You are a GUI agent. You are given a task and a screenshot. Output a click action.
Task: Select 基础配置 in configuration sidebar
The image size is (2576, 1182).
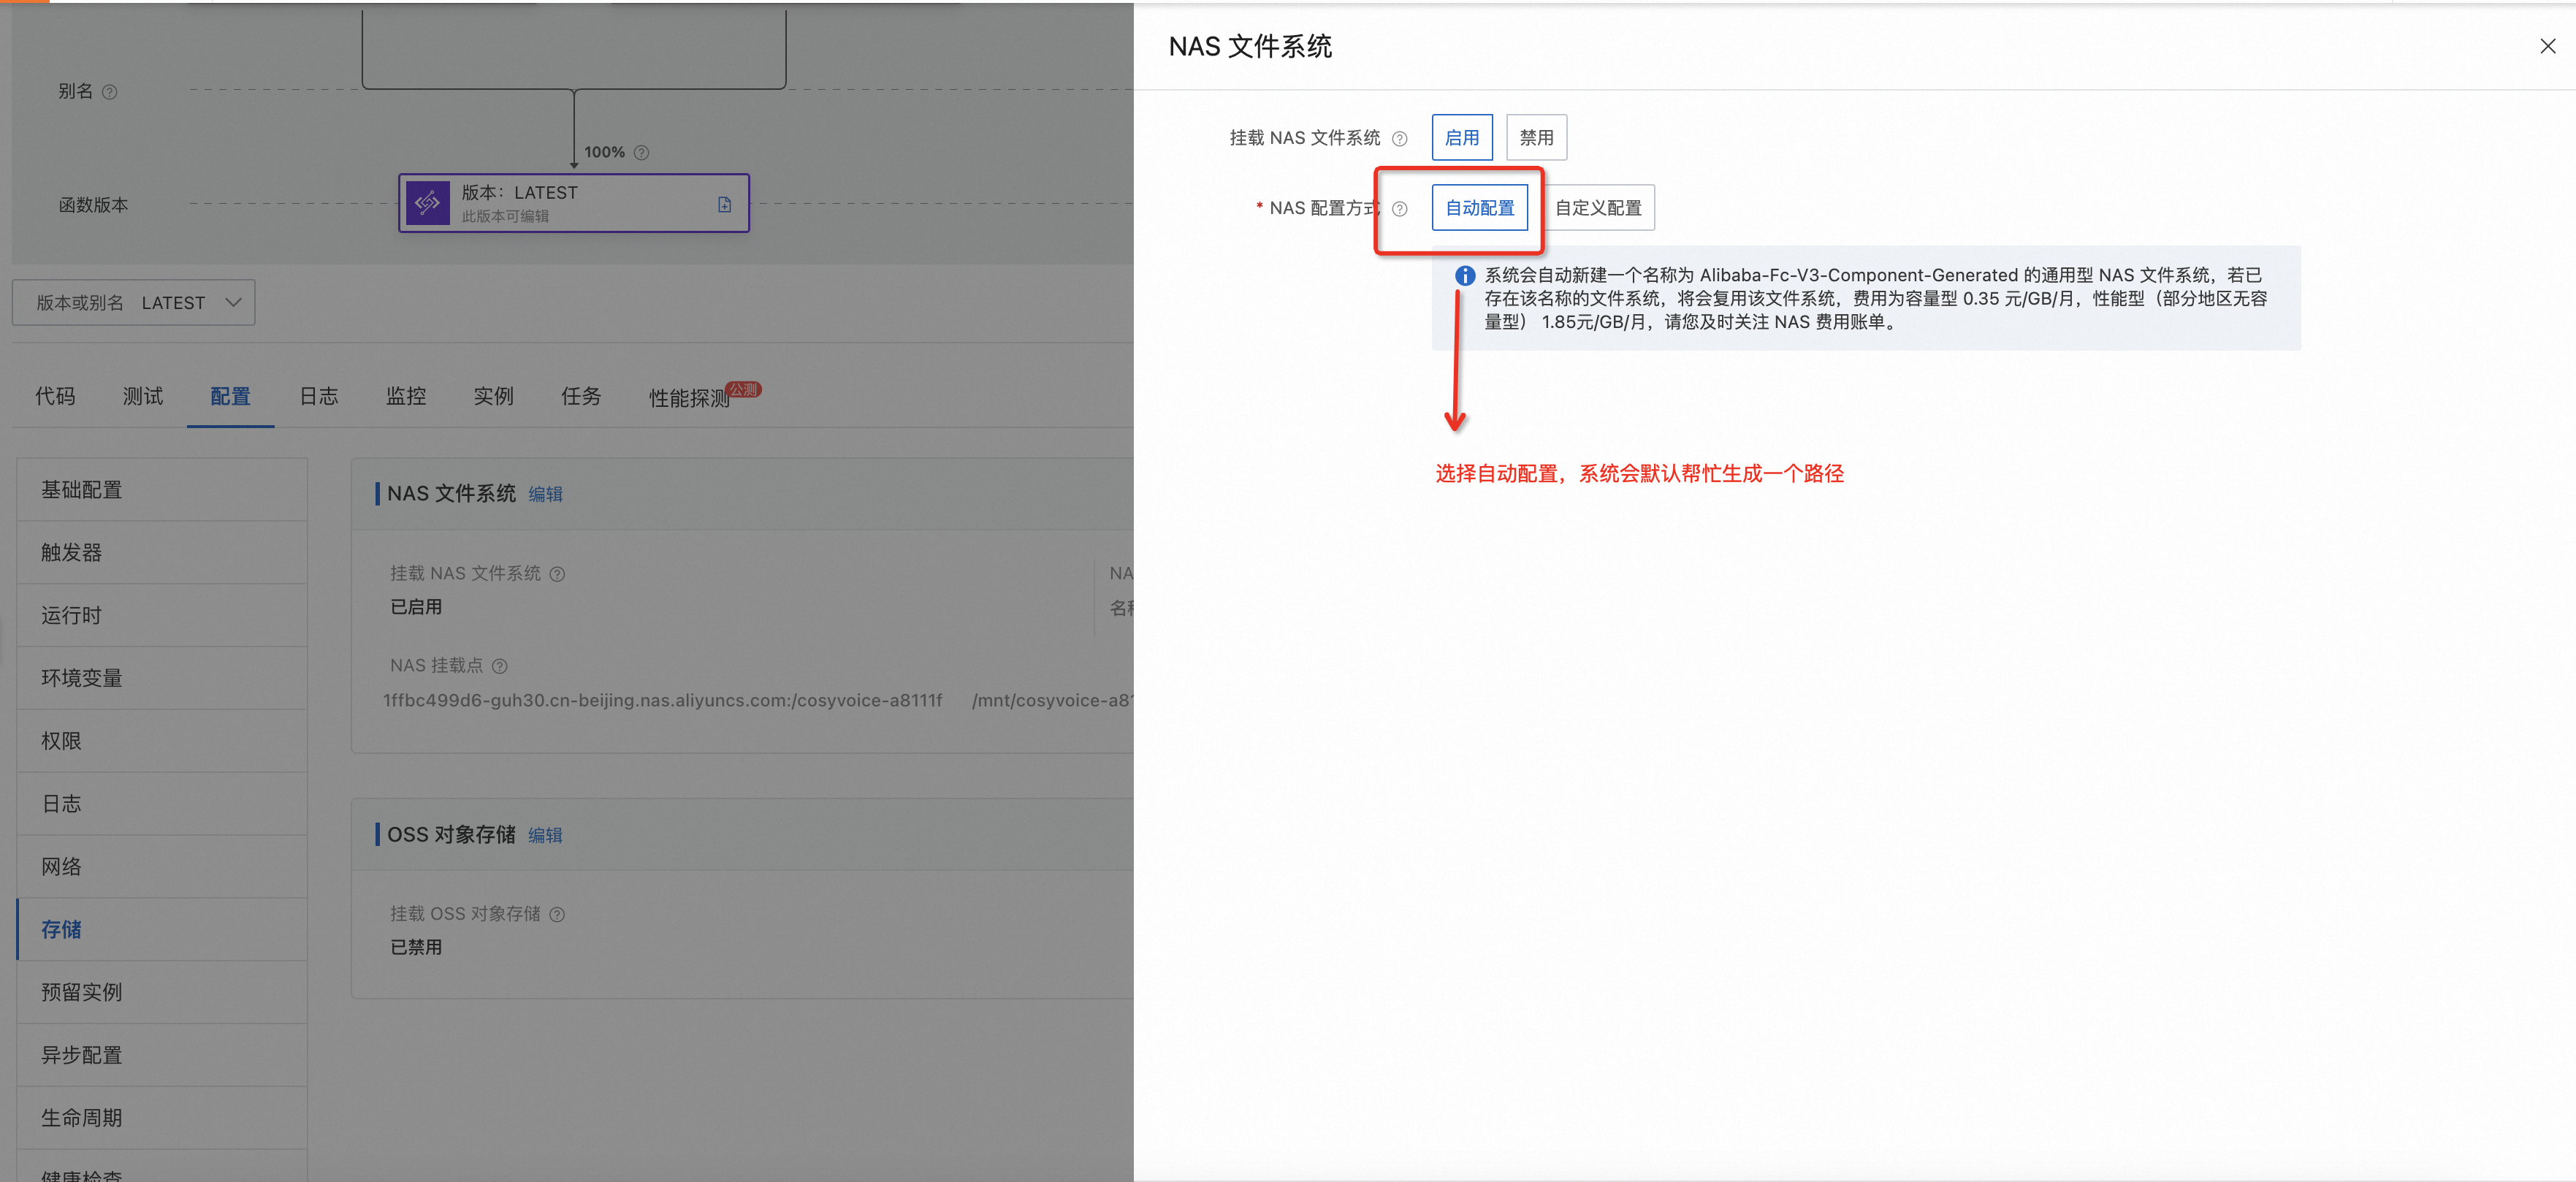[x=162, y=490]
